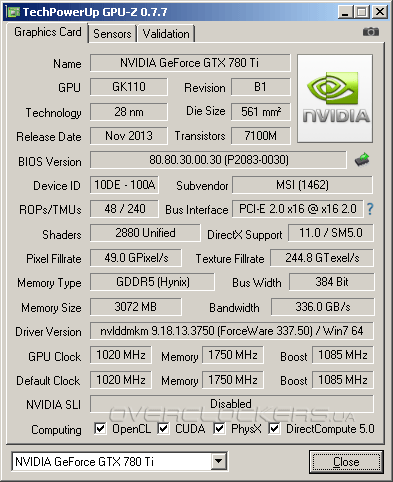Click the Driver Version field
393x482 pixels.
point(232,331)
